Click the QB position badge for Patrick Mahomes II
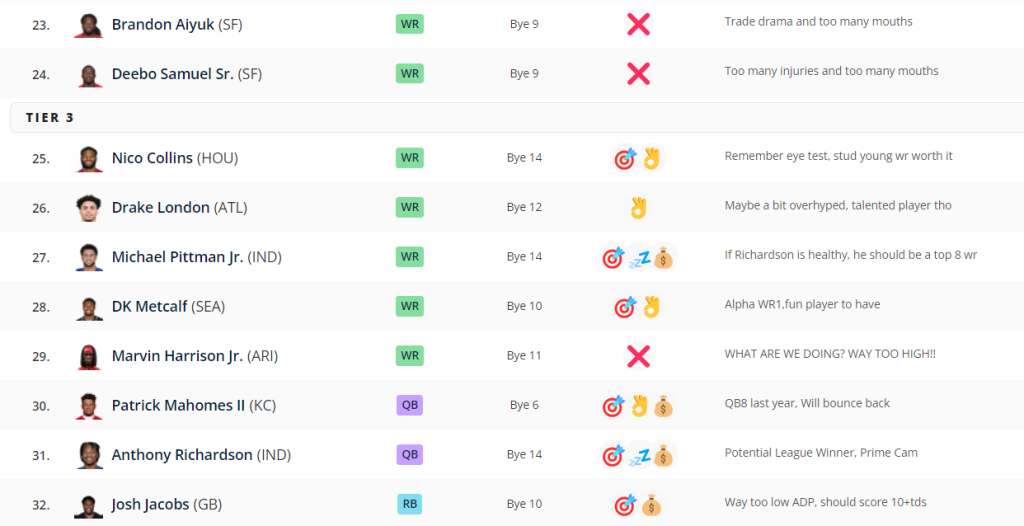 pyautogui.click(x=409, y=405)
